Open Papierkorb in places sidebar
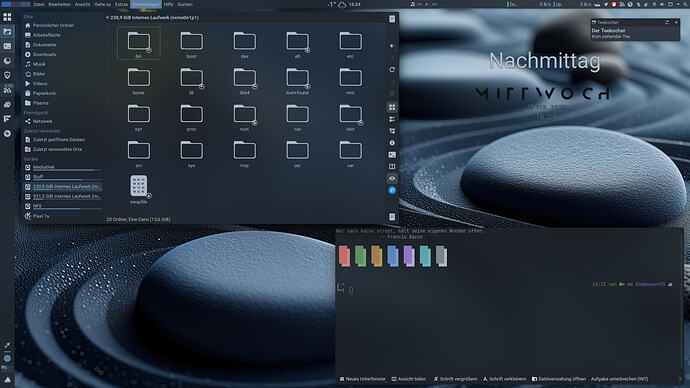 point(40,93)
